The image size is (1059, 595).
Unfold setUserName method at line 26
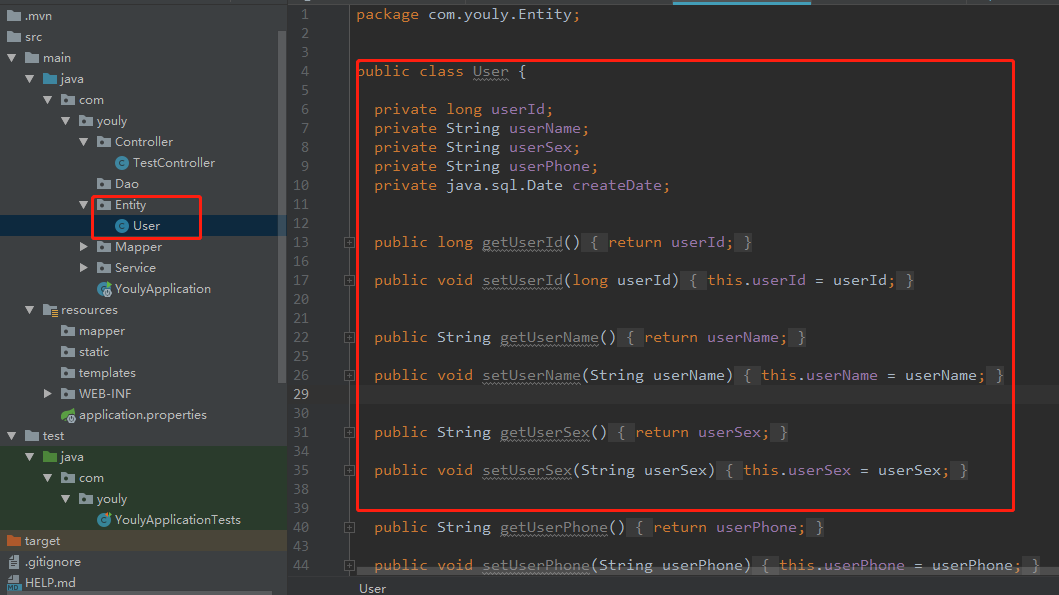pos(349,376)
